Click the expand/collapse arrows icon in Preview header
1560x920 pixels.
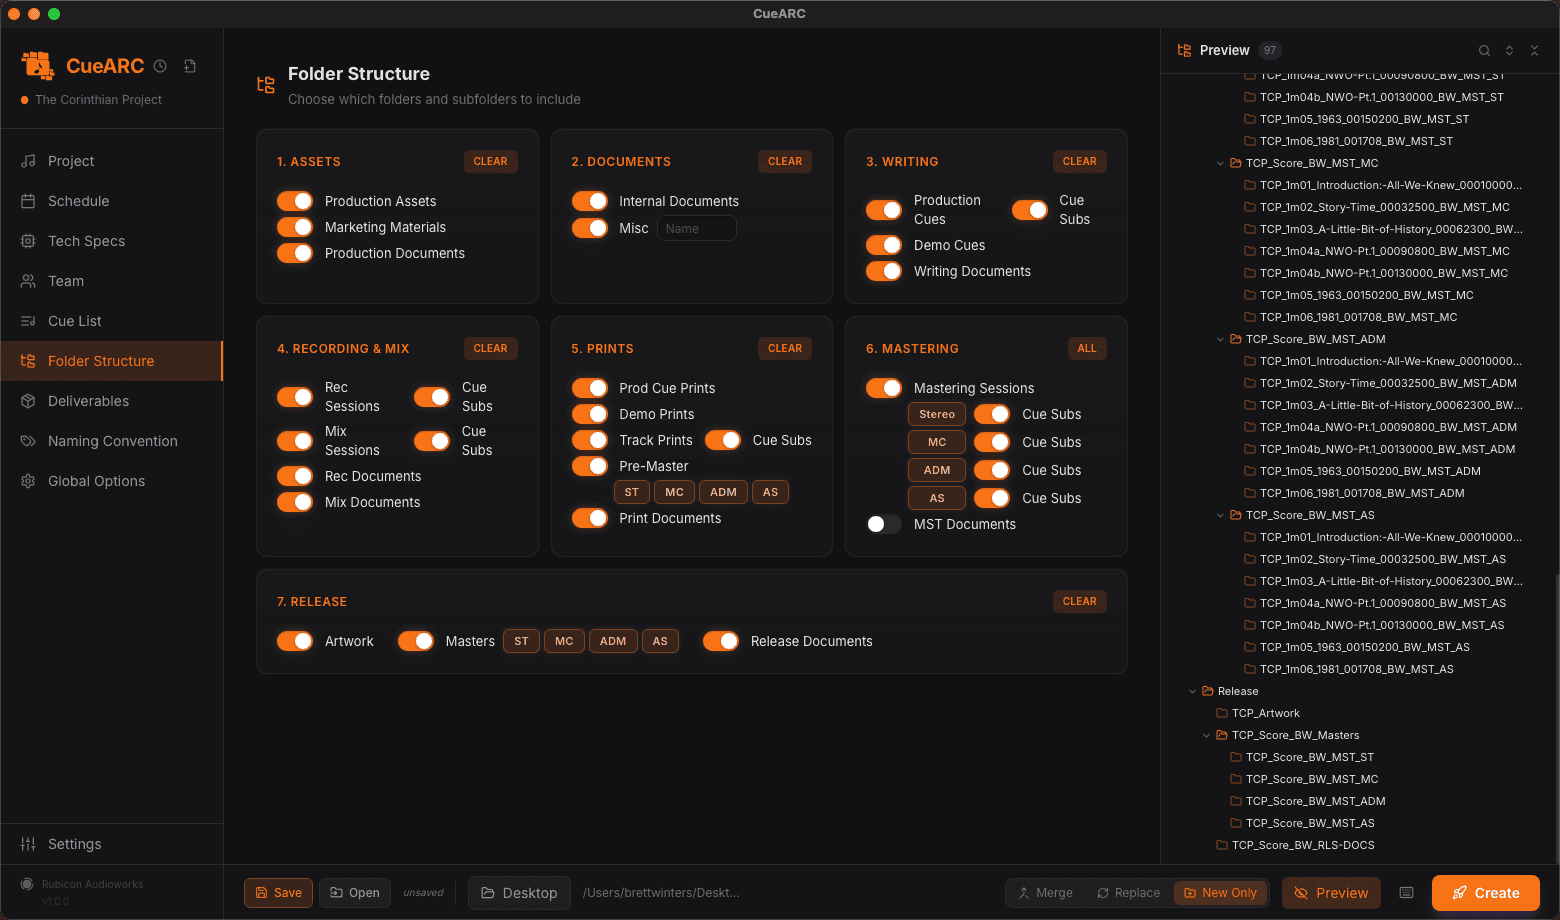1509,51
